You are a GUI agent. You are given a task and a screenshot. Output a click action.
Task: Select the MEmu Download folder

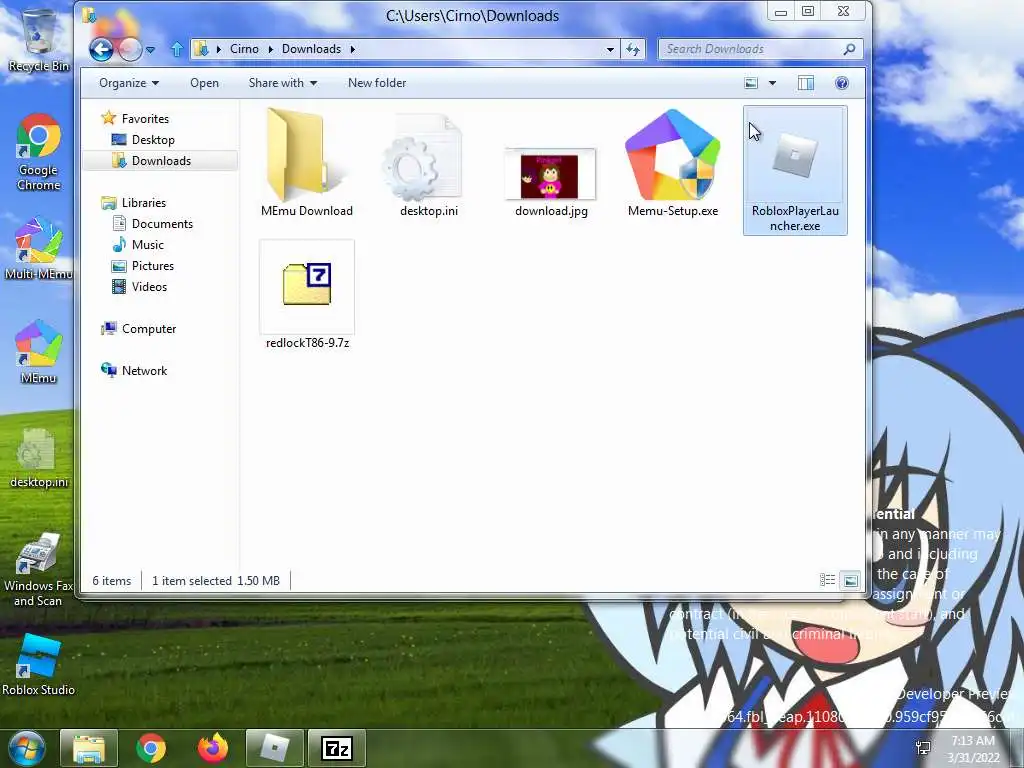click(x=306, y=163)
